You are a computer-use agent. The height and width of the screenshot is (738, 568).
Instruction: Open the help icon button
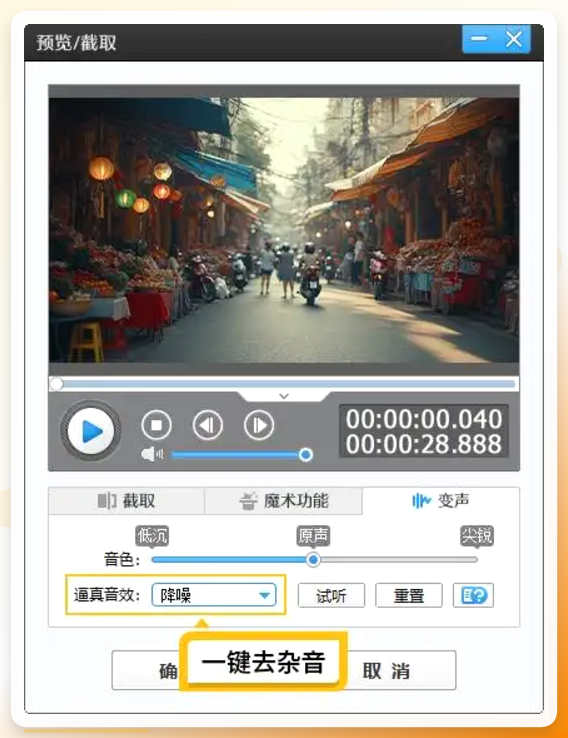click(x=473, y=595)
